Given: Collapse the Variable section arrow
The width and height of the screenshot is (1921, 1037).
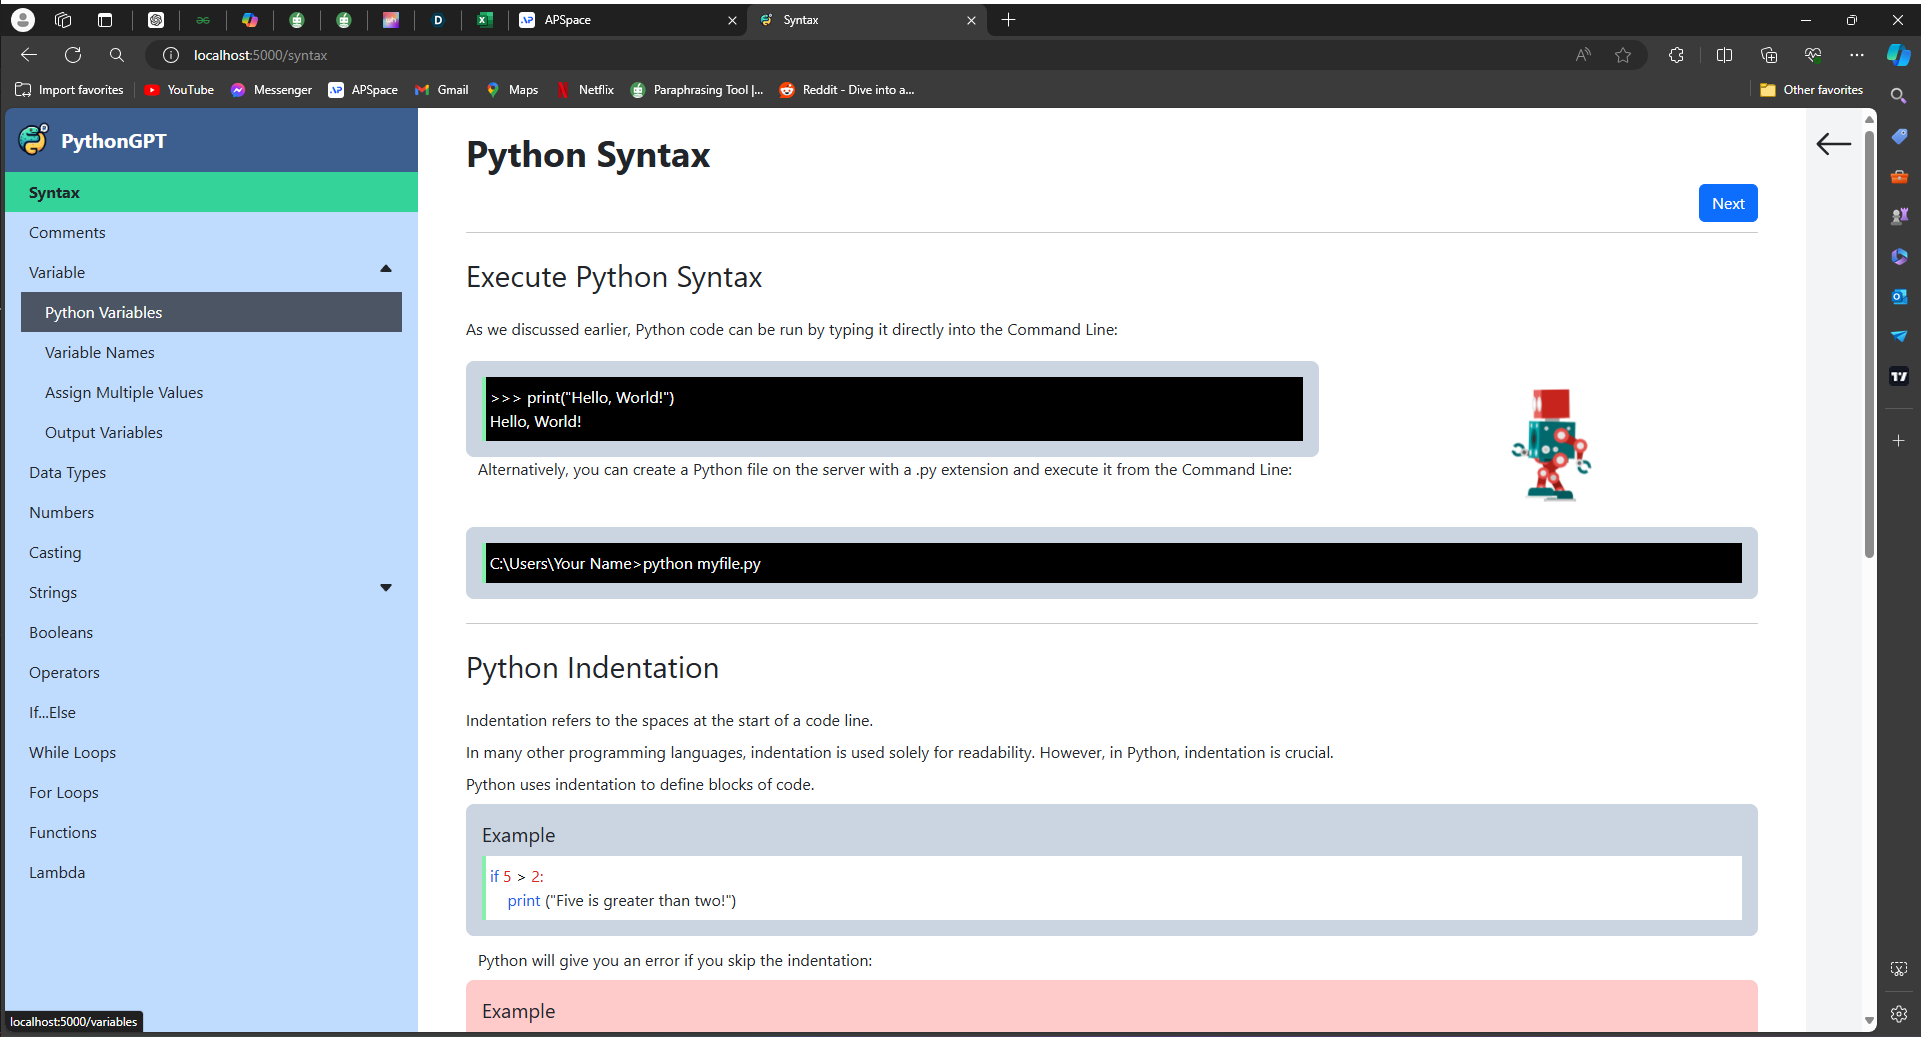Looking at the screenshot, I should click(x=386, y=269).
